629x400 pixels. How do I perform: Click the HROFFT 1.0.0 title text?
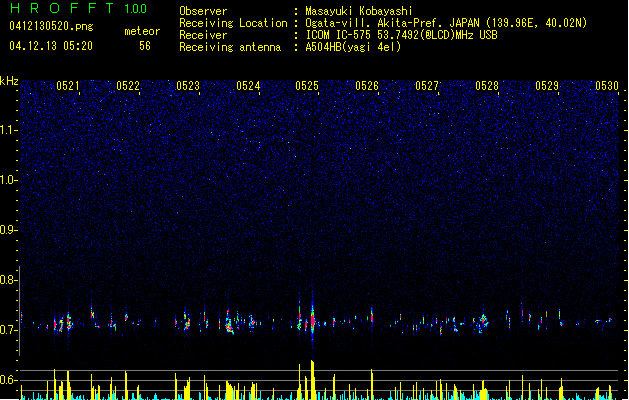78,8
